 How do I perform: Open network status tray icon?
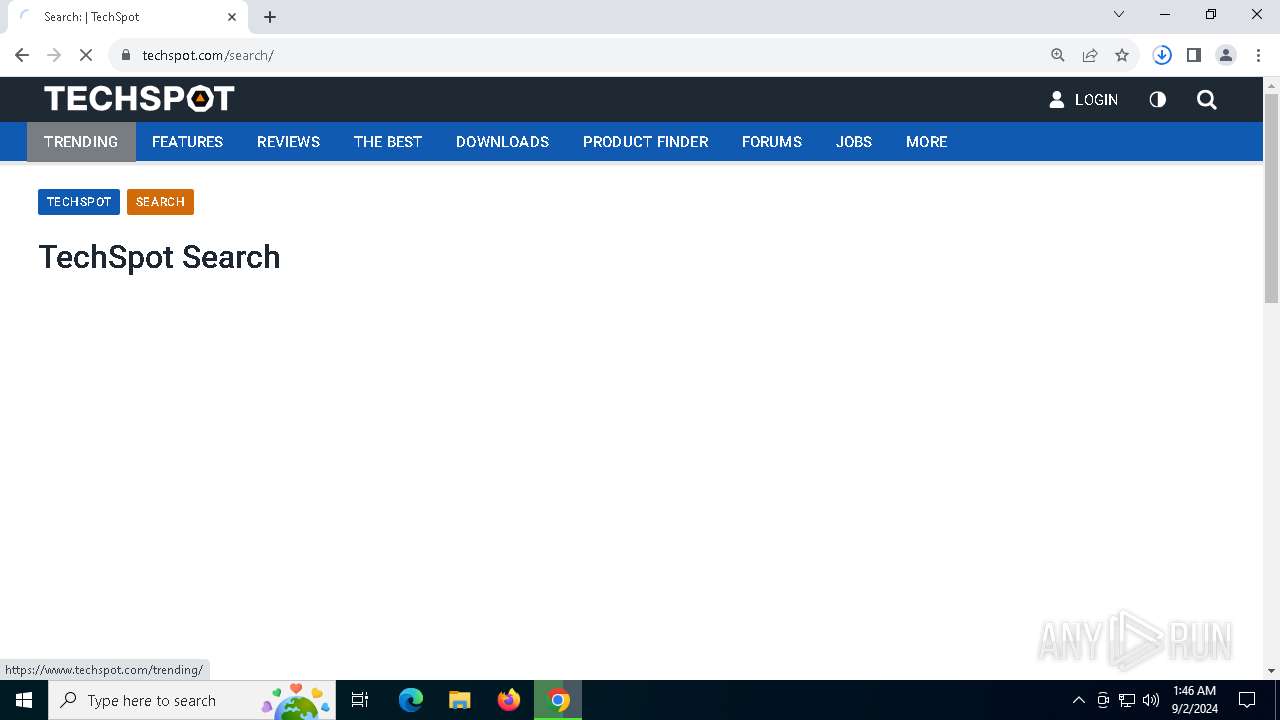(x=1127, y=700)
